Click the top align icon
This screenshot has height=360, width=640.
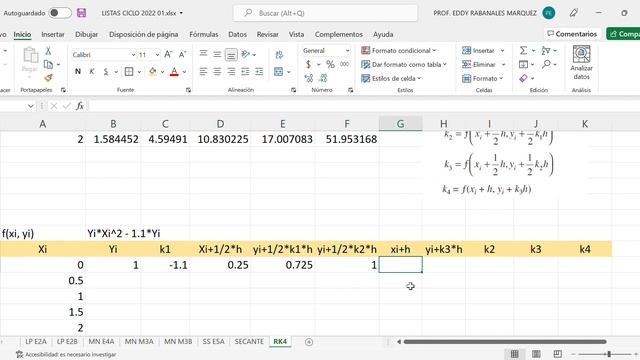pyautogui.click(x=203, y=54)
